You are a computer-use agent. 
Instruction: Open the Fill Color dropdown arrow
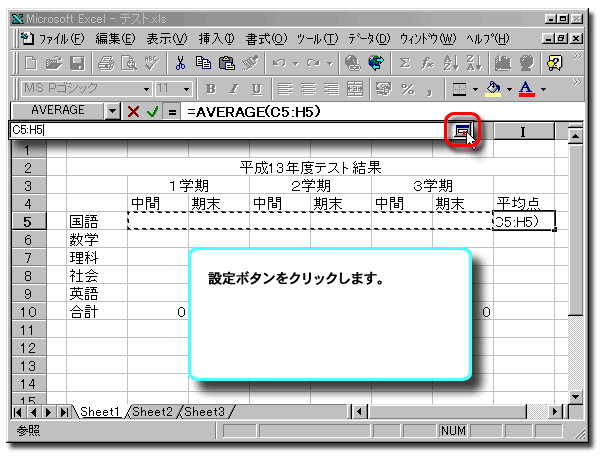pyautogui.click(x=509, y=90)
